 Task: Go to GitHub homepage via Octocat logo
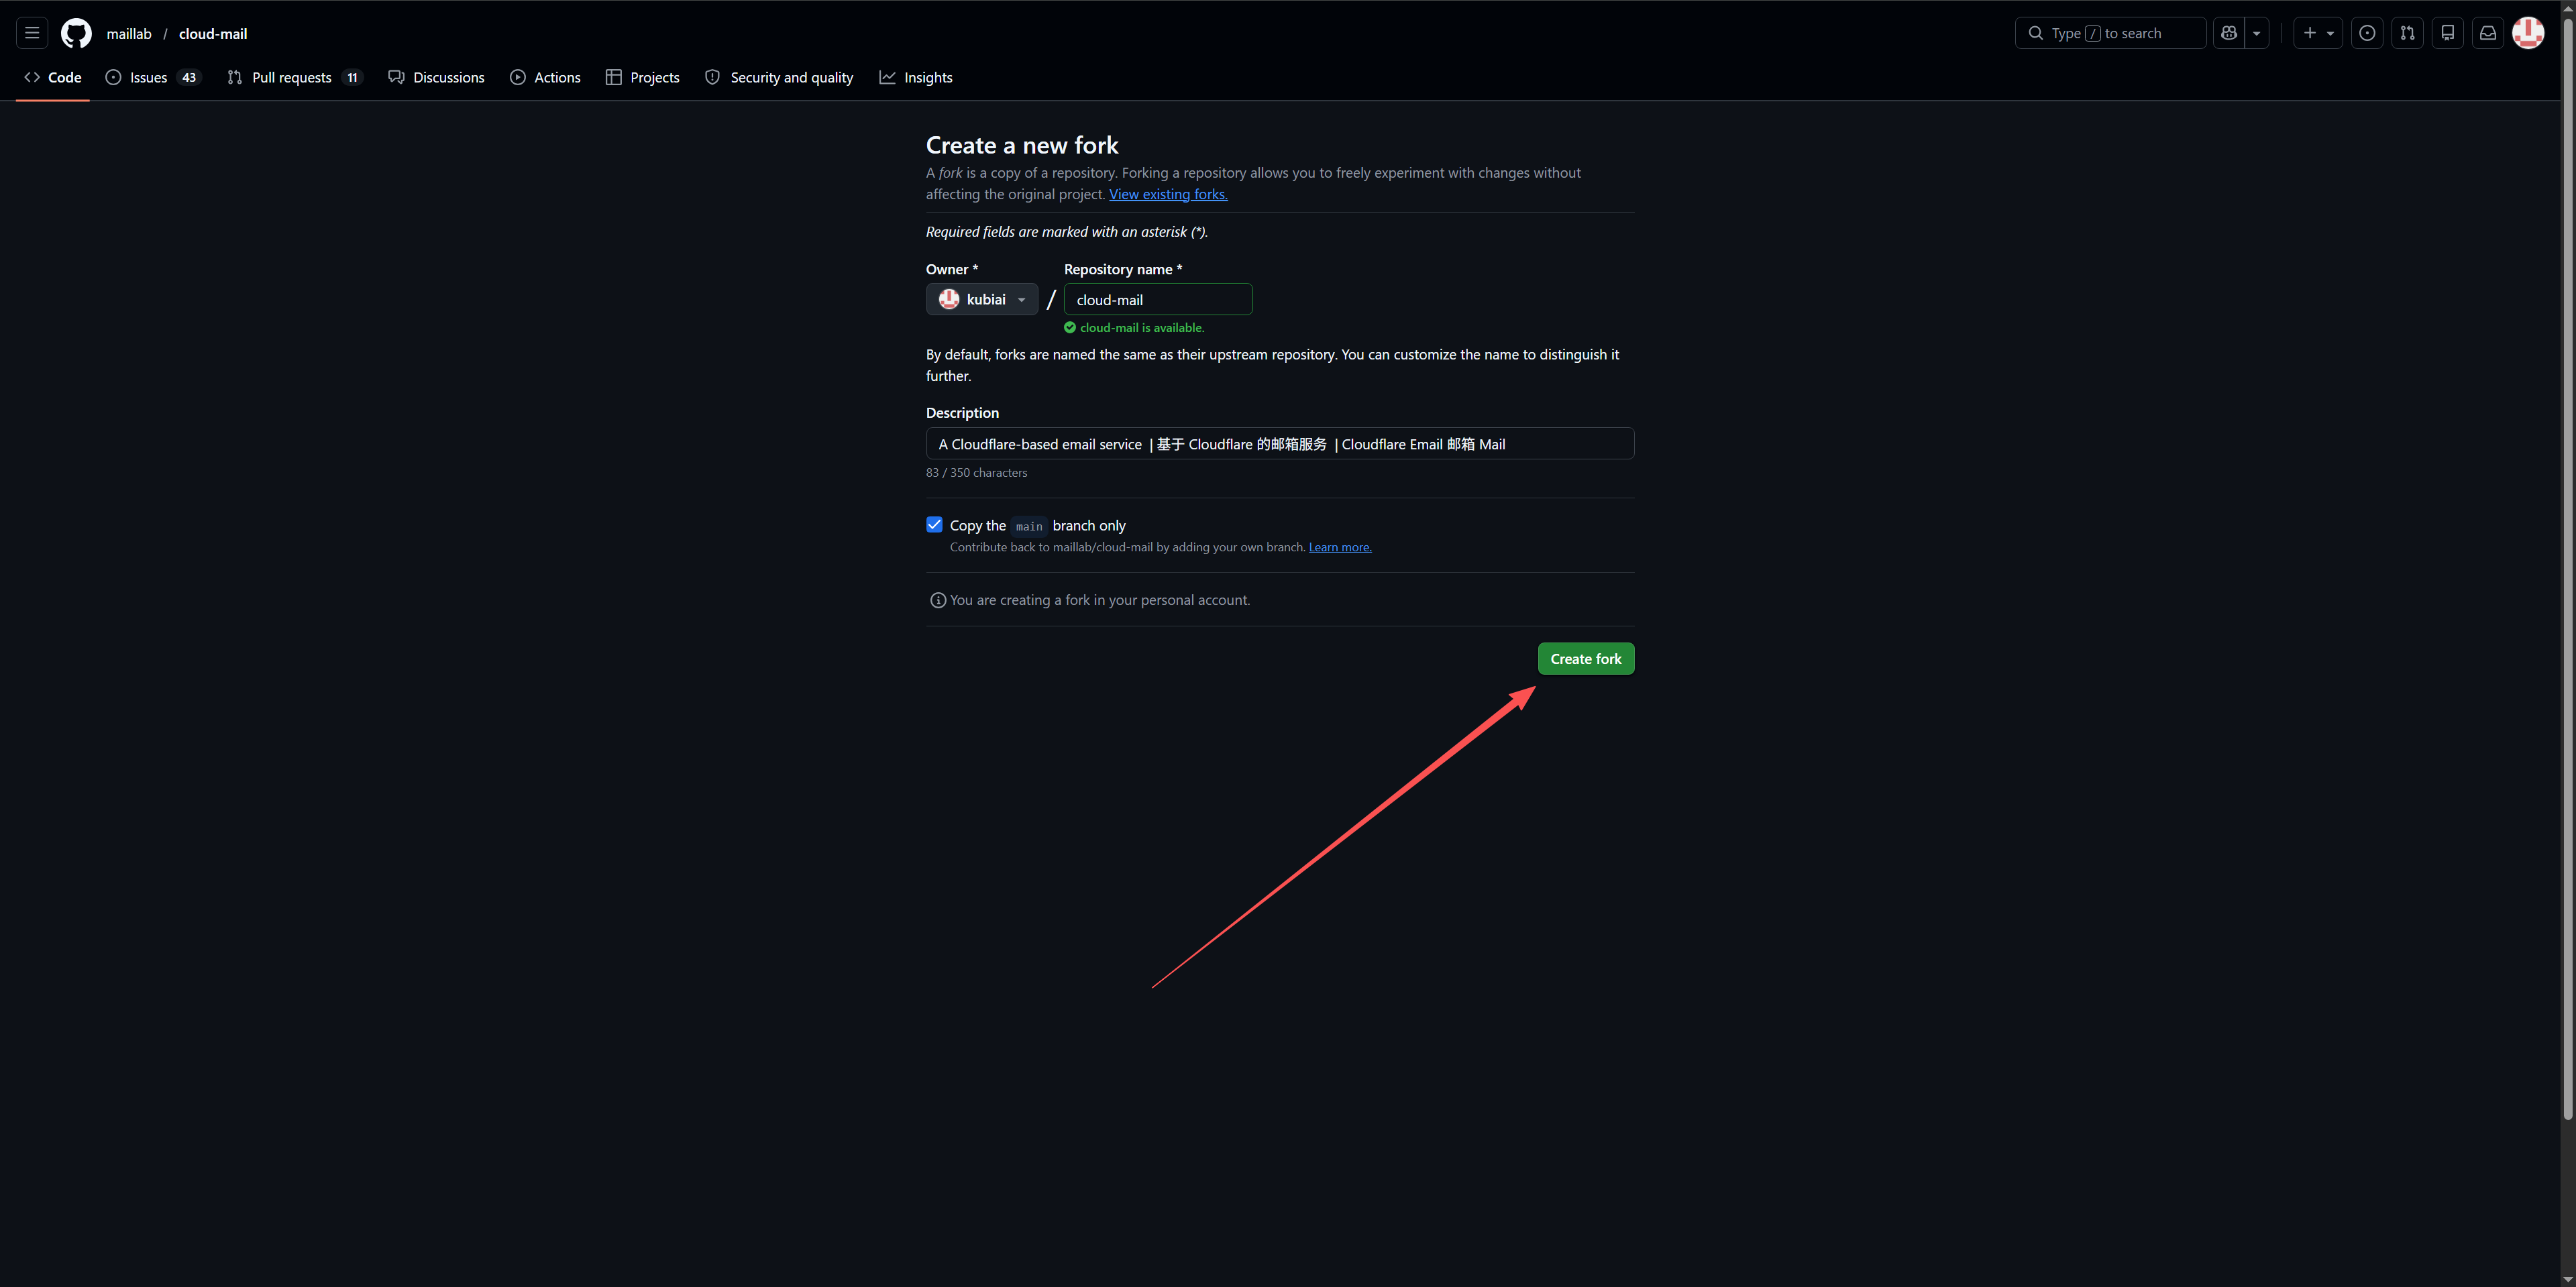tap(76, 33)
